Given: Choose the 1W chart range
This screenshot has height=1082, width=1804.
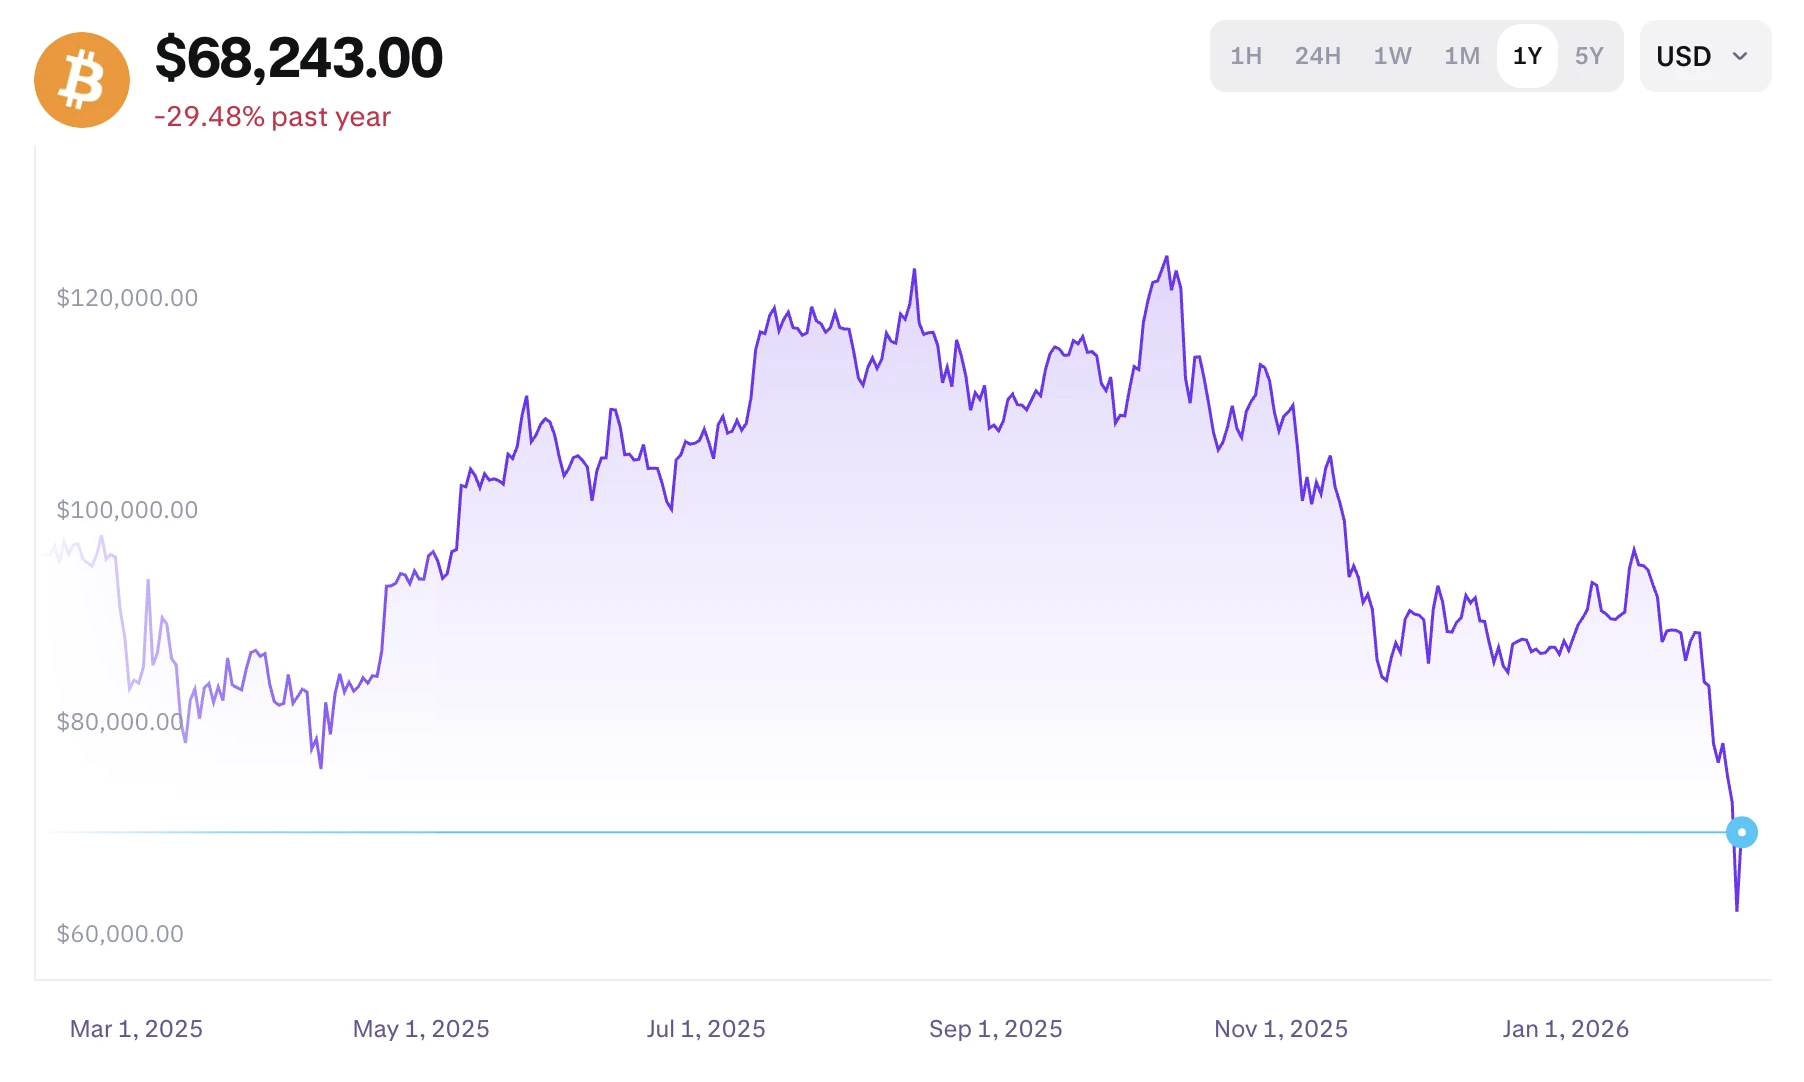Looking at the screenshot, I should (x=1392, y=56).
